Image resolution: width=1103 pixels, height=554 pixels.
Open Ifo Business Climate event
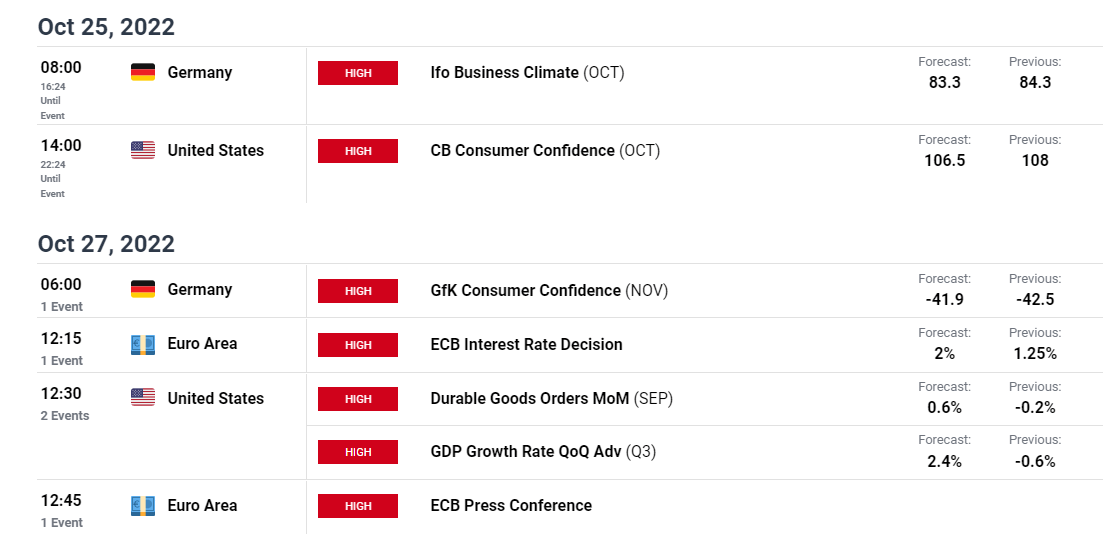pos(527,72)
